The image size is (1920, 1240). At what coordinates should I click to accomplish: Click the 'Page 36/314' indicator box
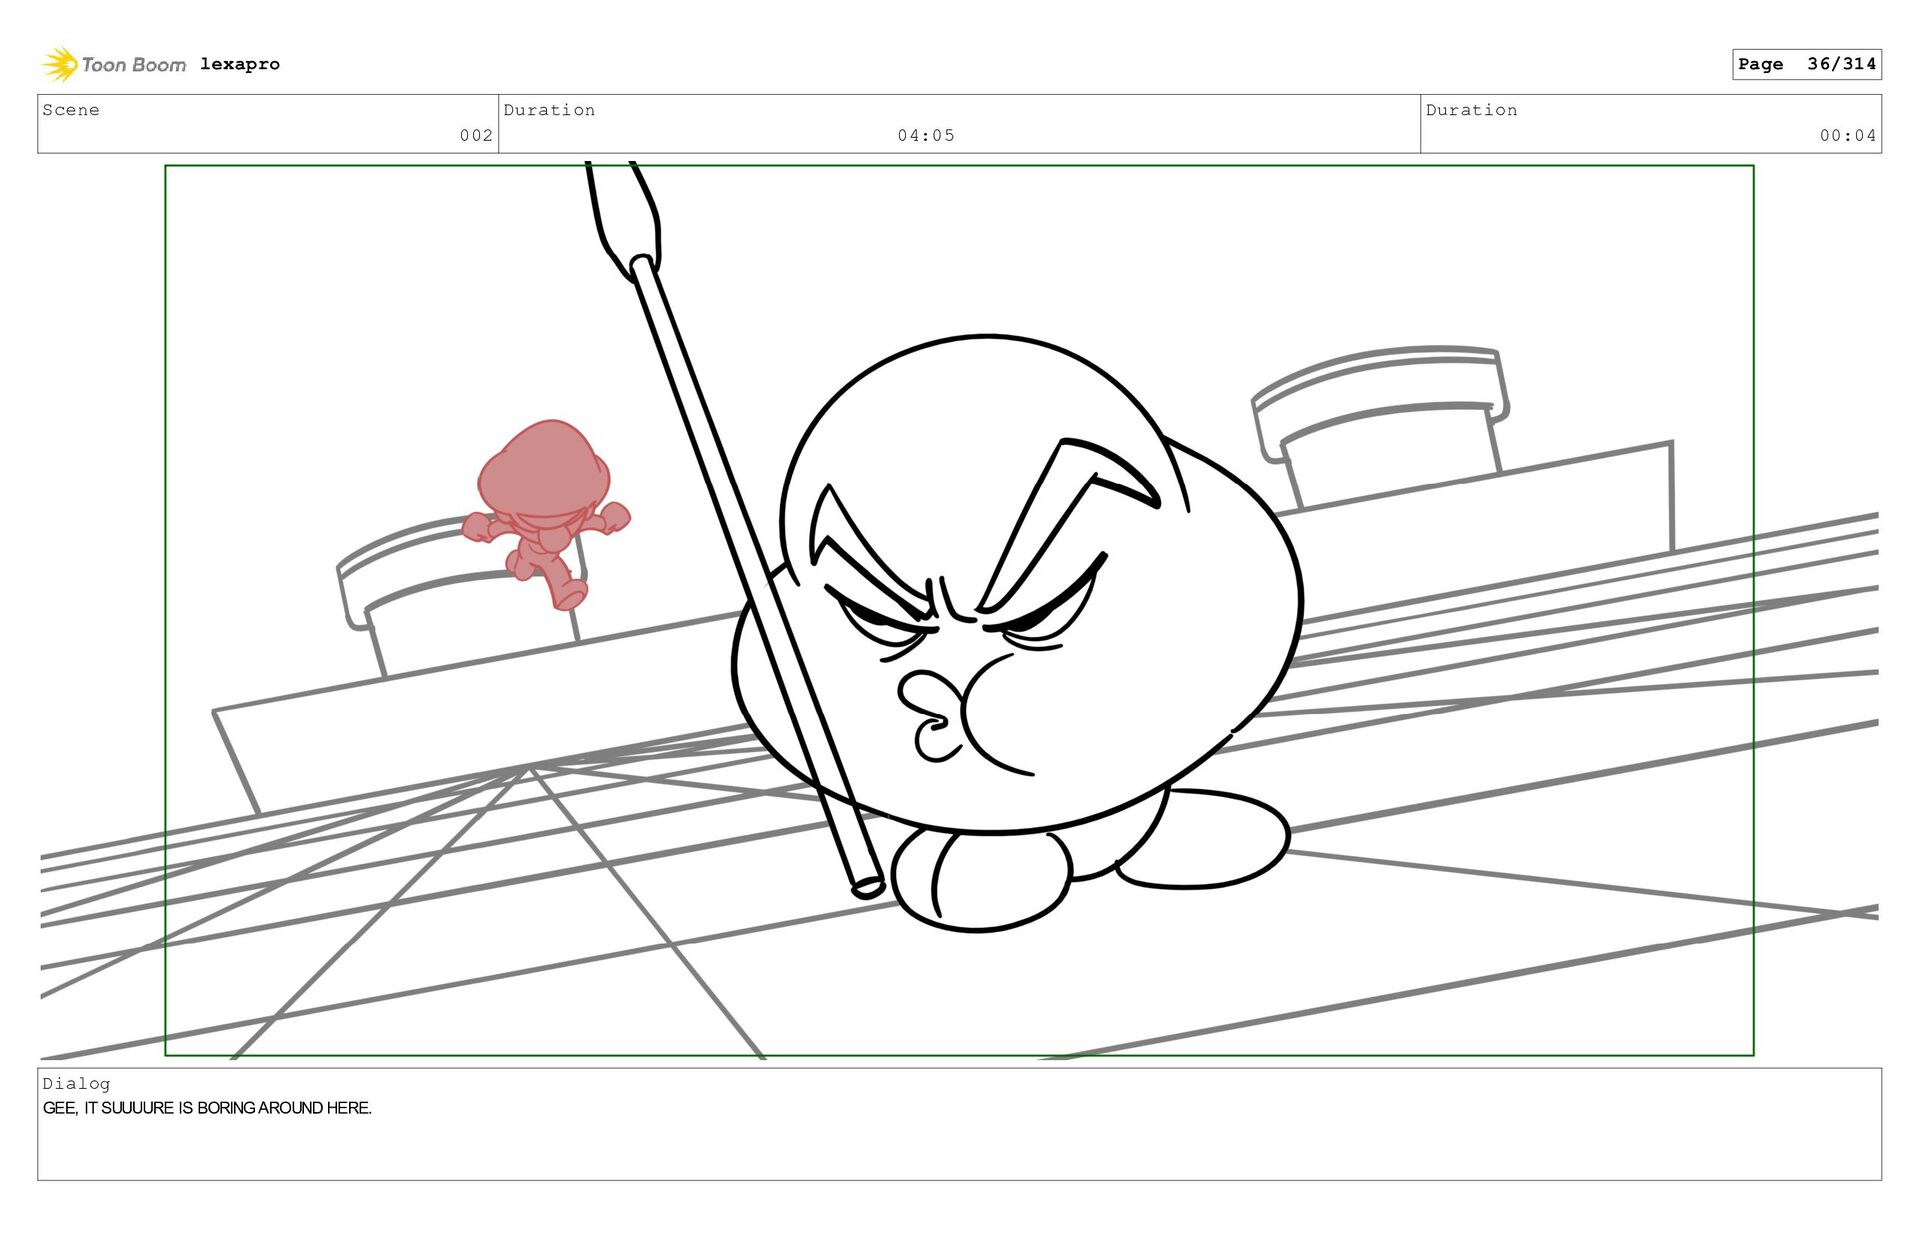click(x=1807, y=64)
